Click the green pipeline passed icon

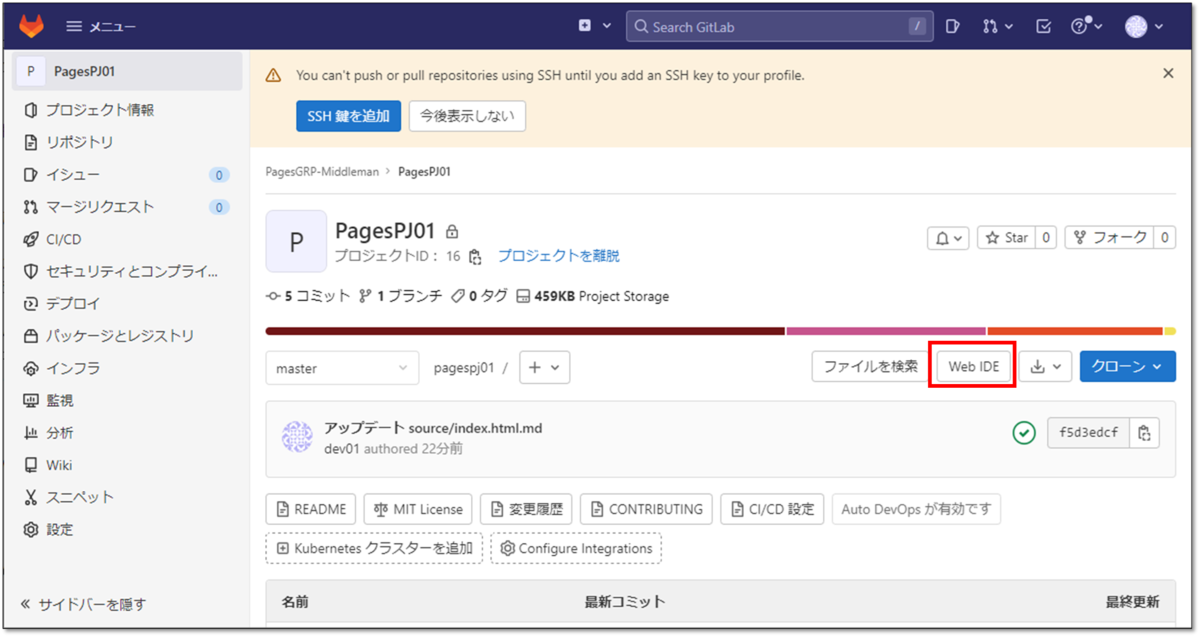(x=1024, y=433)
